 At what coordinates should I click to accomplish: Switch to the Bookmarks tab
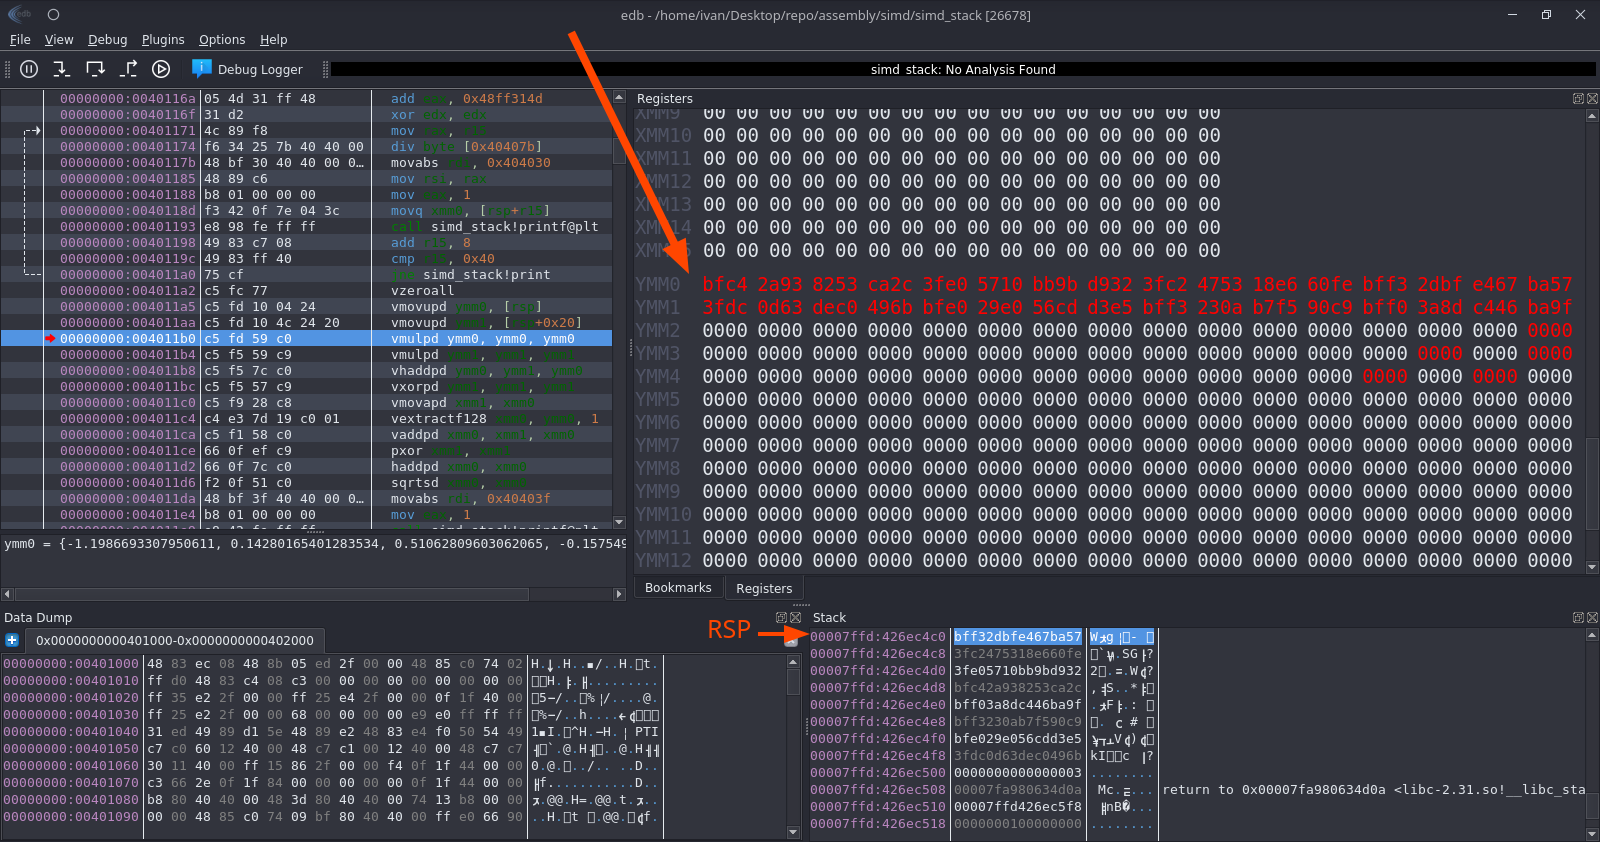tap(678, 588)
